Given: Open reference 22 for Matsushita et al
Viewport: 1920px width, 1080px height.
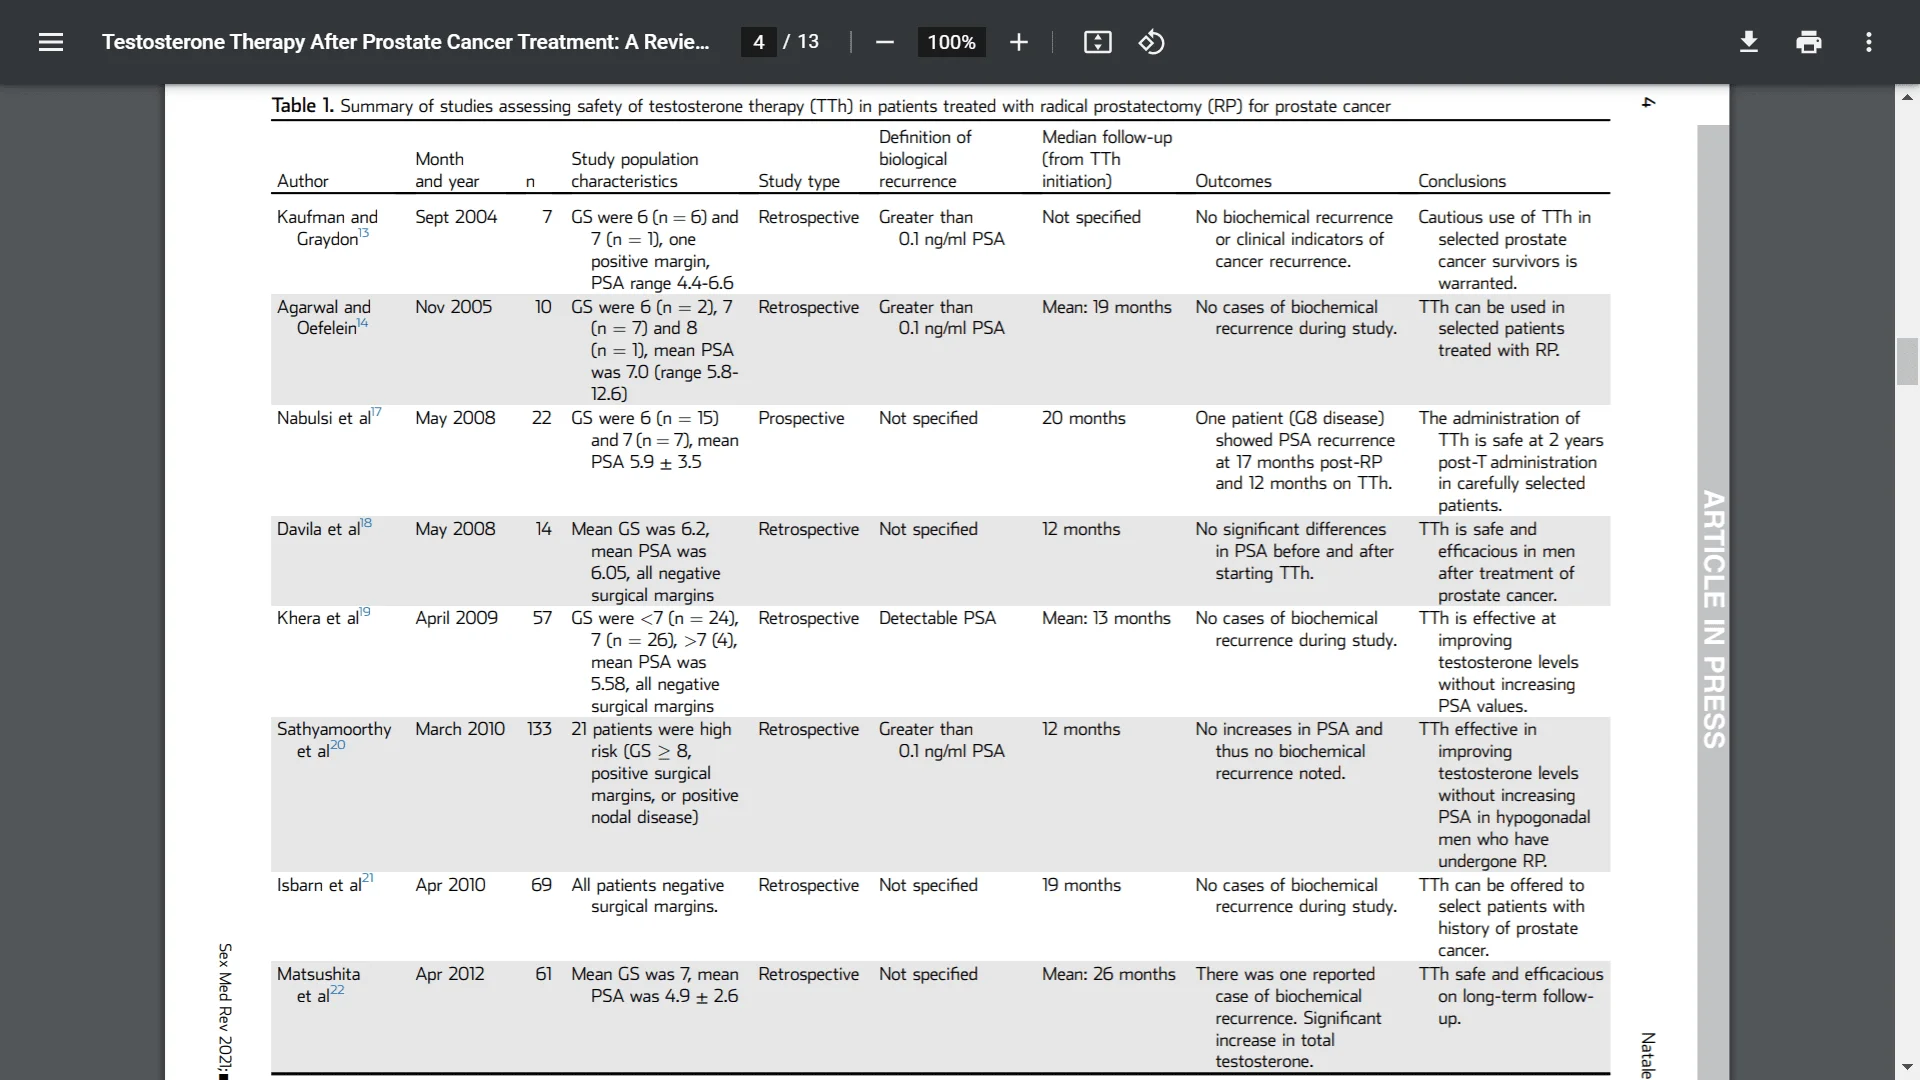Looking at the screenshot, I should tap(337, 990).
